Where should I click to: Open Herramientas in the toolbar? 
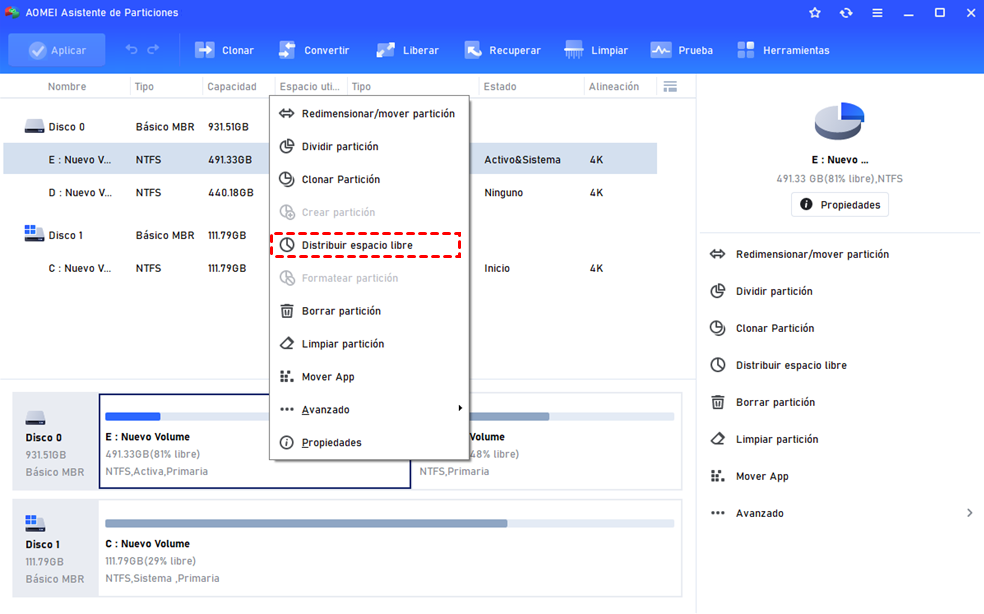(746, 50)
